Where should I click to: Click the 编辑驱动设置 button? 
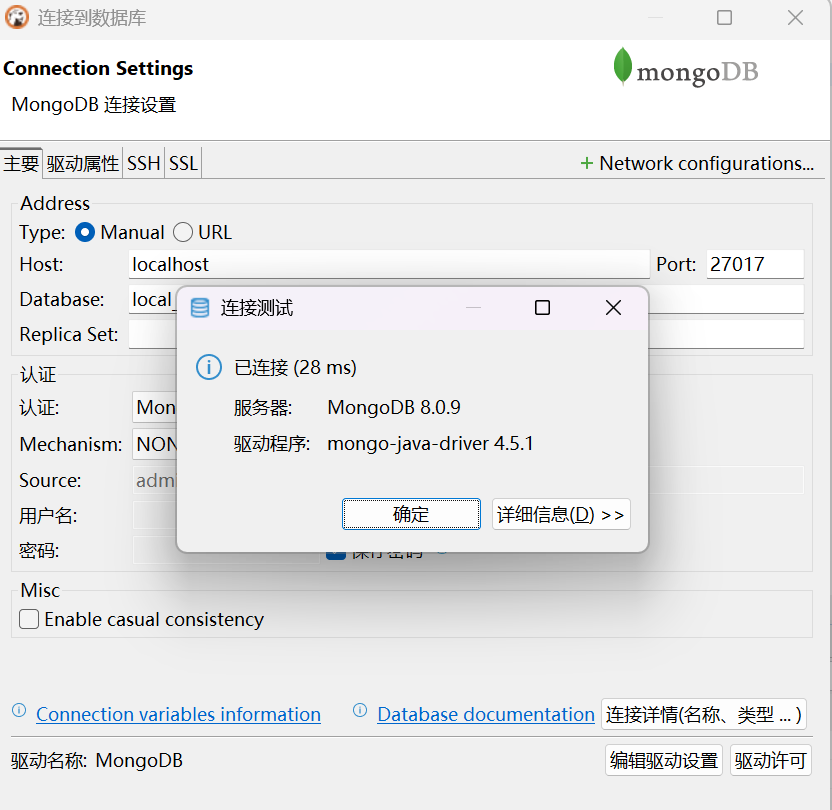pos(663,760)
